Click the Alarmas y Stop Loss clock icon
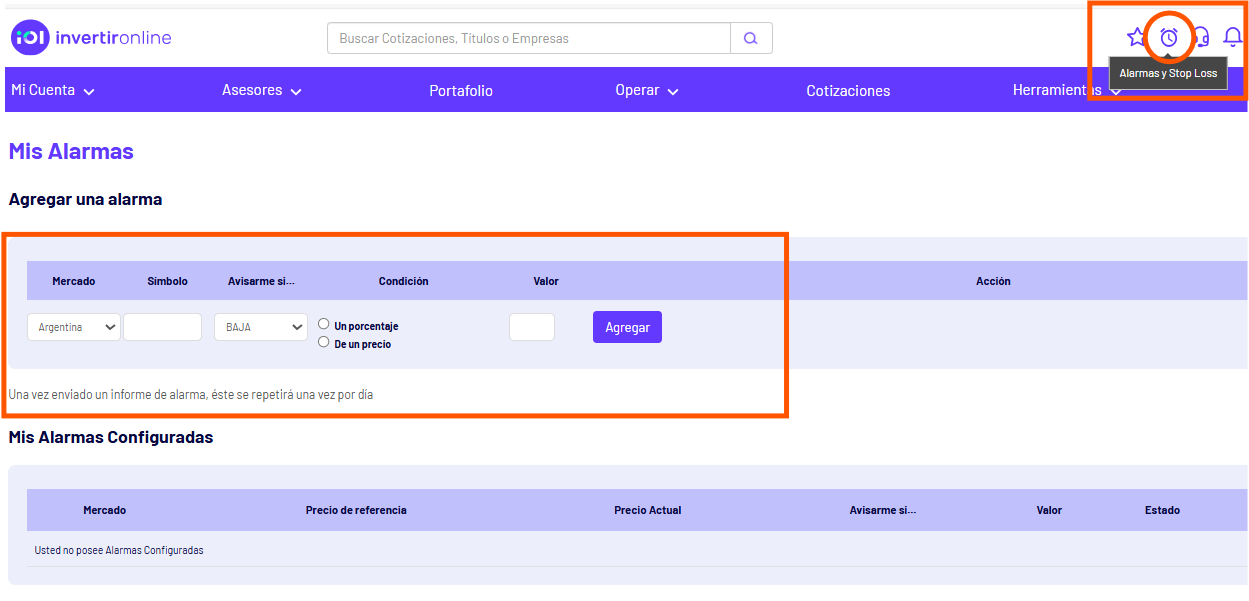This screenshot has height=601, width=1249. click(1168, 38)
